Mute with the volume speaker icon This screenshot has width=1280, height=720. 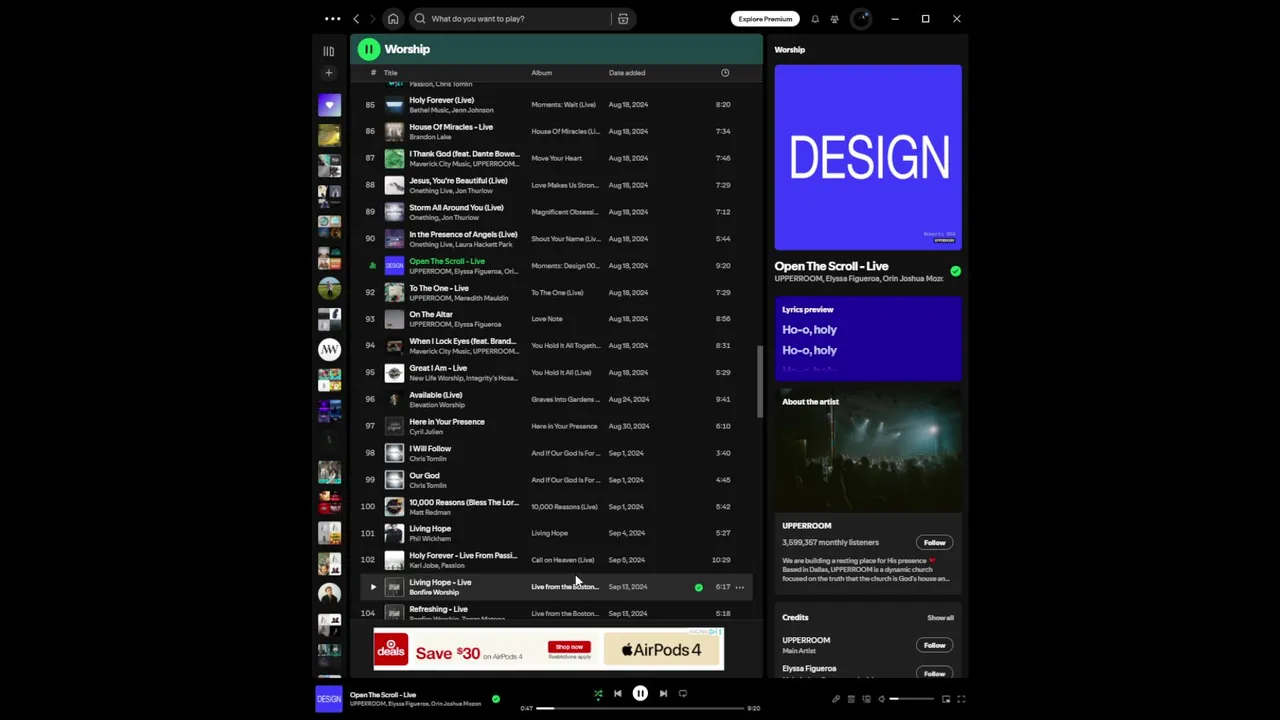881,699
